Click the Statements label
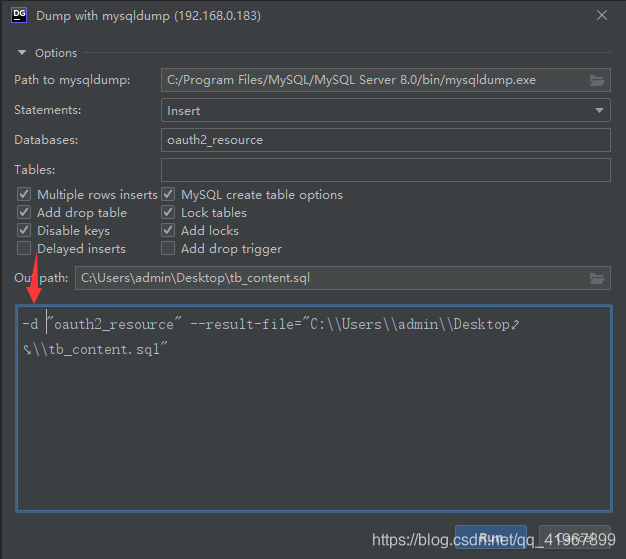Viewport: 626px width, 559px height. pyautogui.click(x=48, y=110)
